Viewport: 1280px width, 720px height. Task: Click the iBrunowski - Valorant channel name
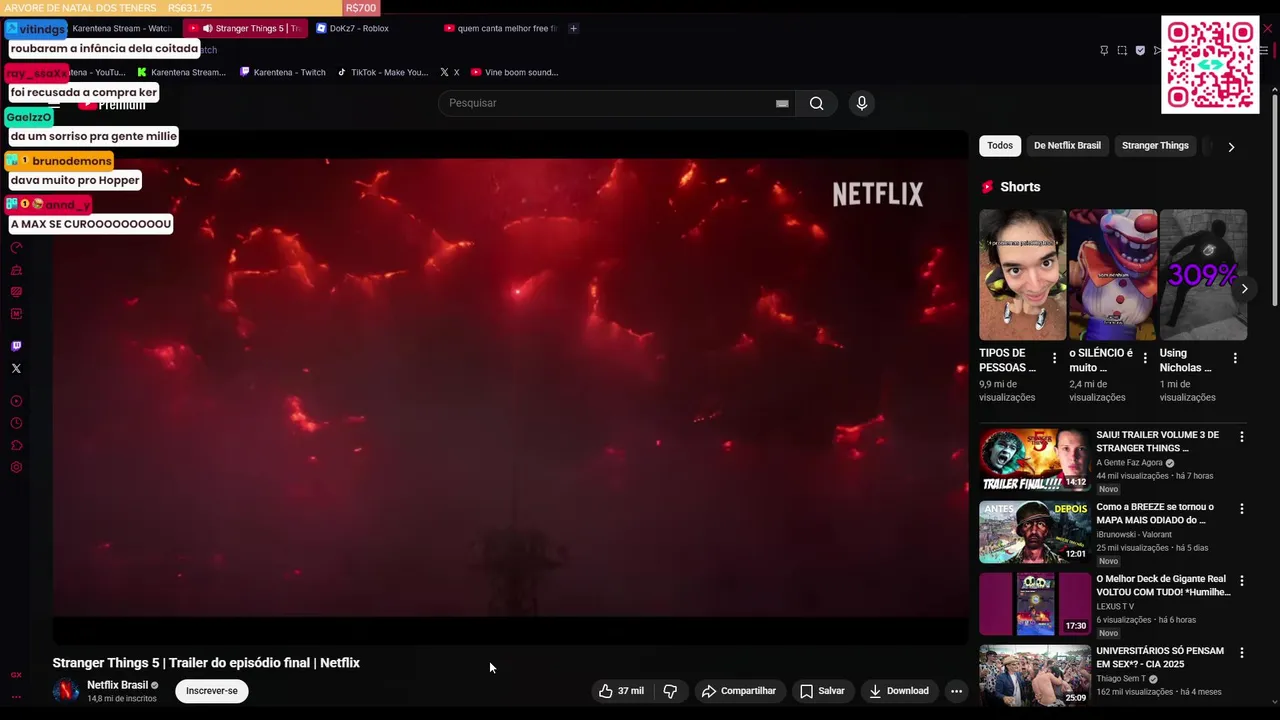click(x=1134, y=535)
